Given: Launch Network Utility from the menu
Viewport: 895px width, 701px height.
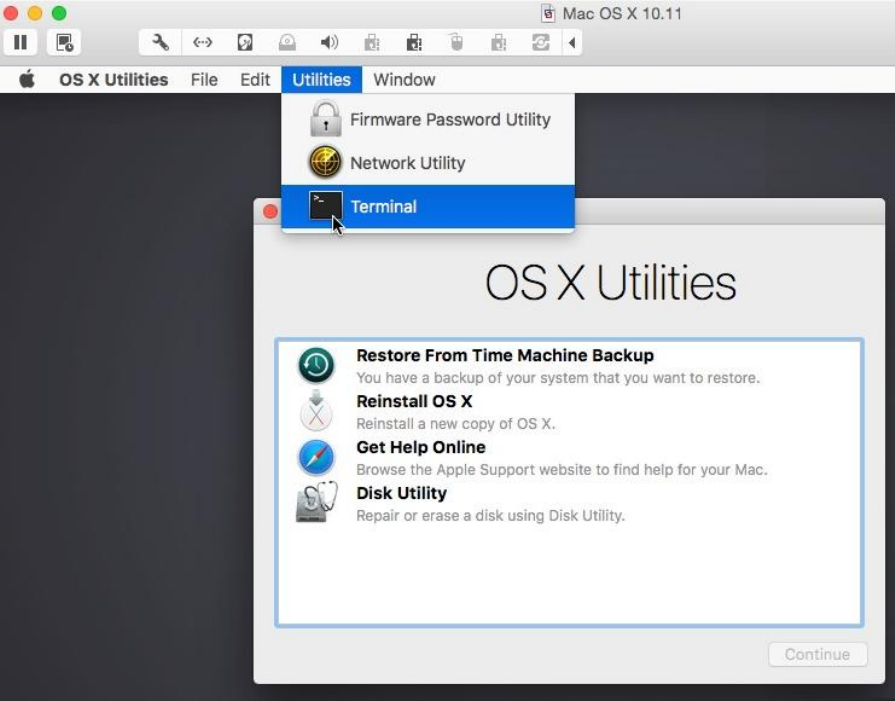Looking at the screenshot, I should pyautogui.click(x=428, y=163).
